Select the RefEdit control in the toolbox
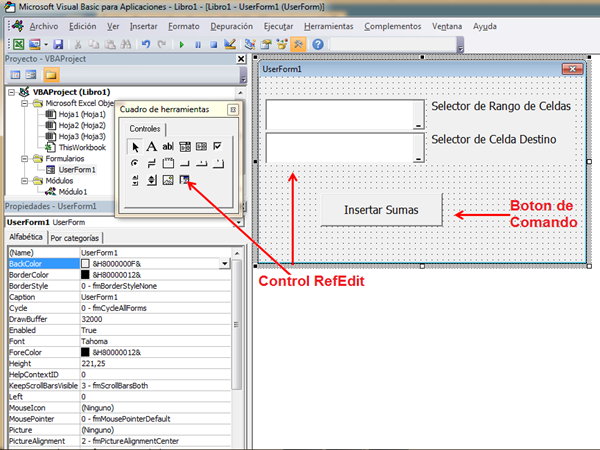The height and width of the screenshot is (450, 600). pyautogui.click(x=185, y=180)
